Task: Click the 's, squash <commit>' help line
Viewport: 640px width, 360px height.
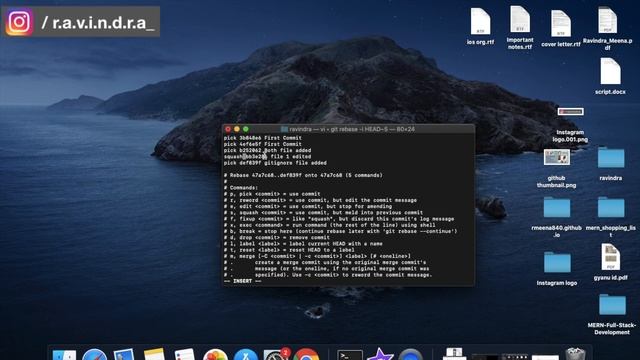Action: [x=323, y=212]
